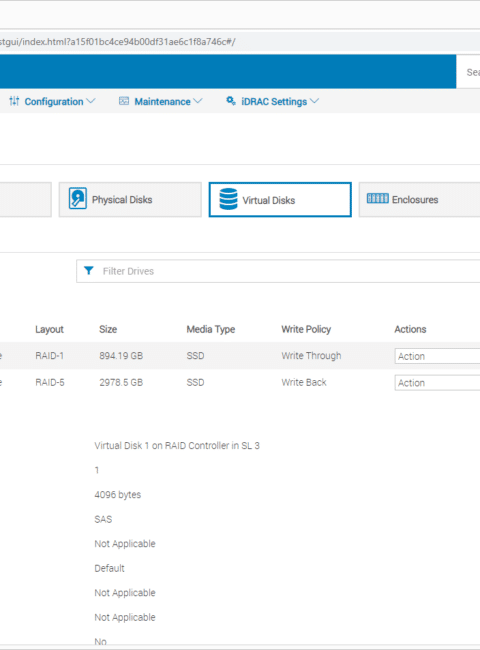480x650 pixels.
Task: Click the Default value
Action: pyautogui.click(x=109, y=568)
